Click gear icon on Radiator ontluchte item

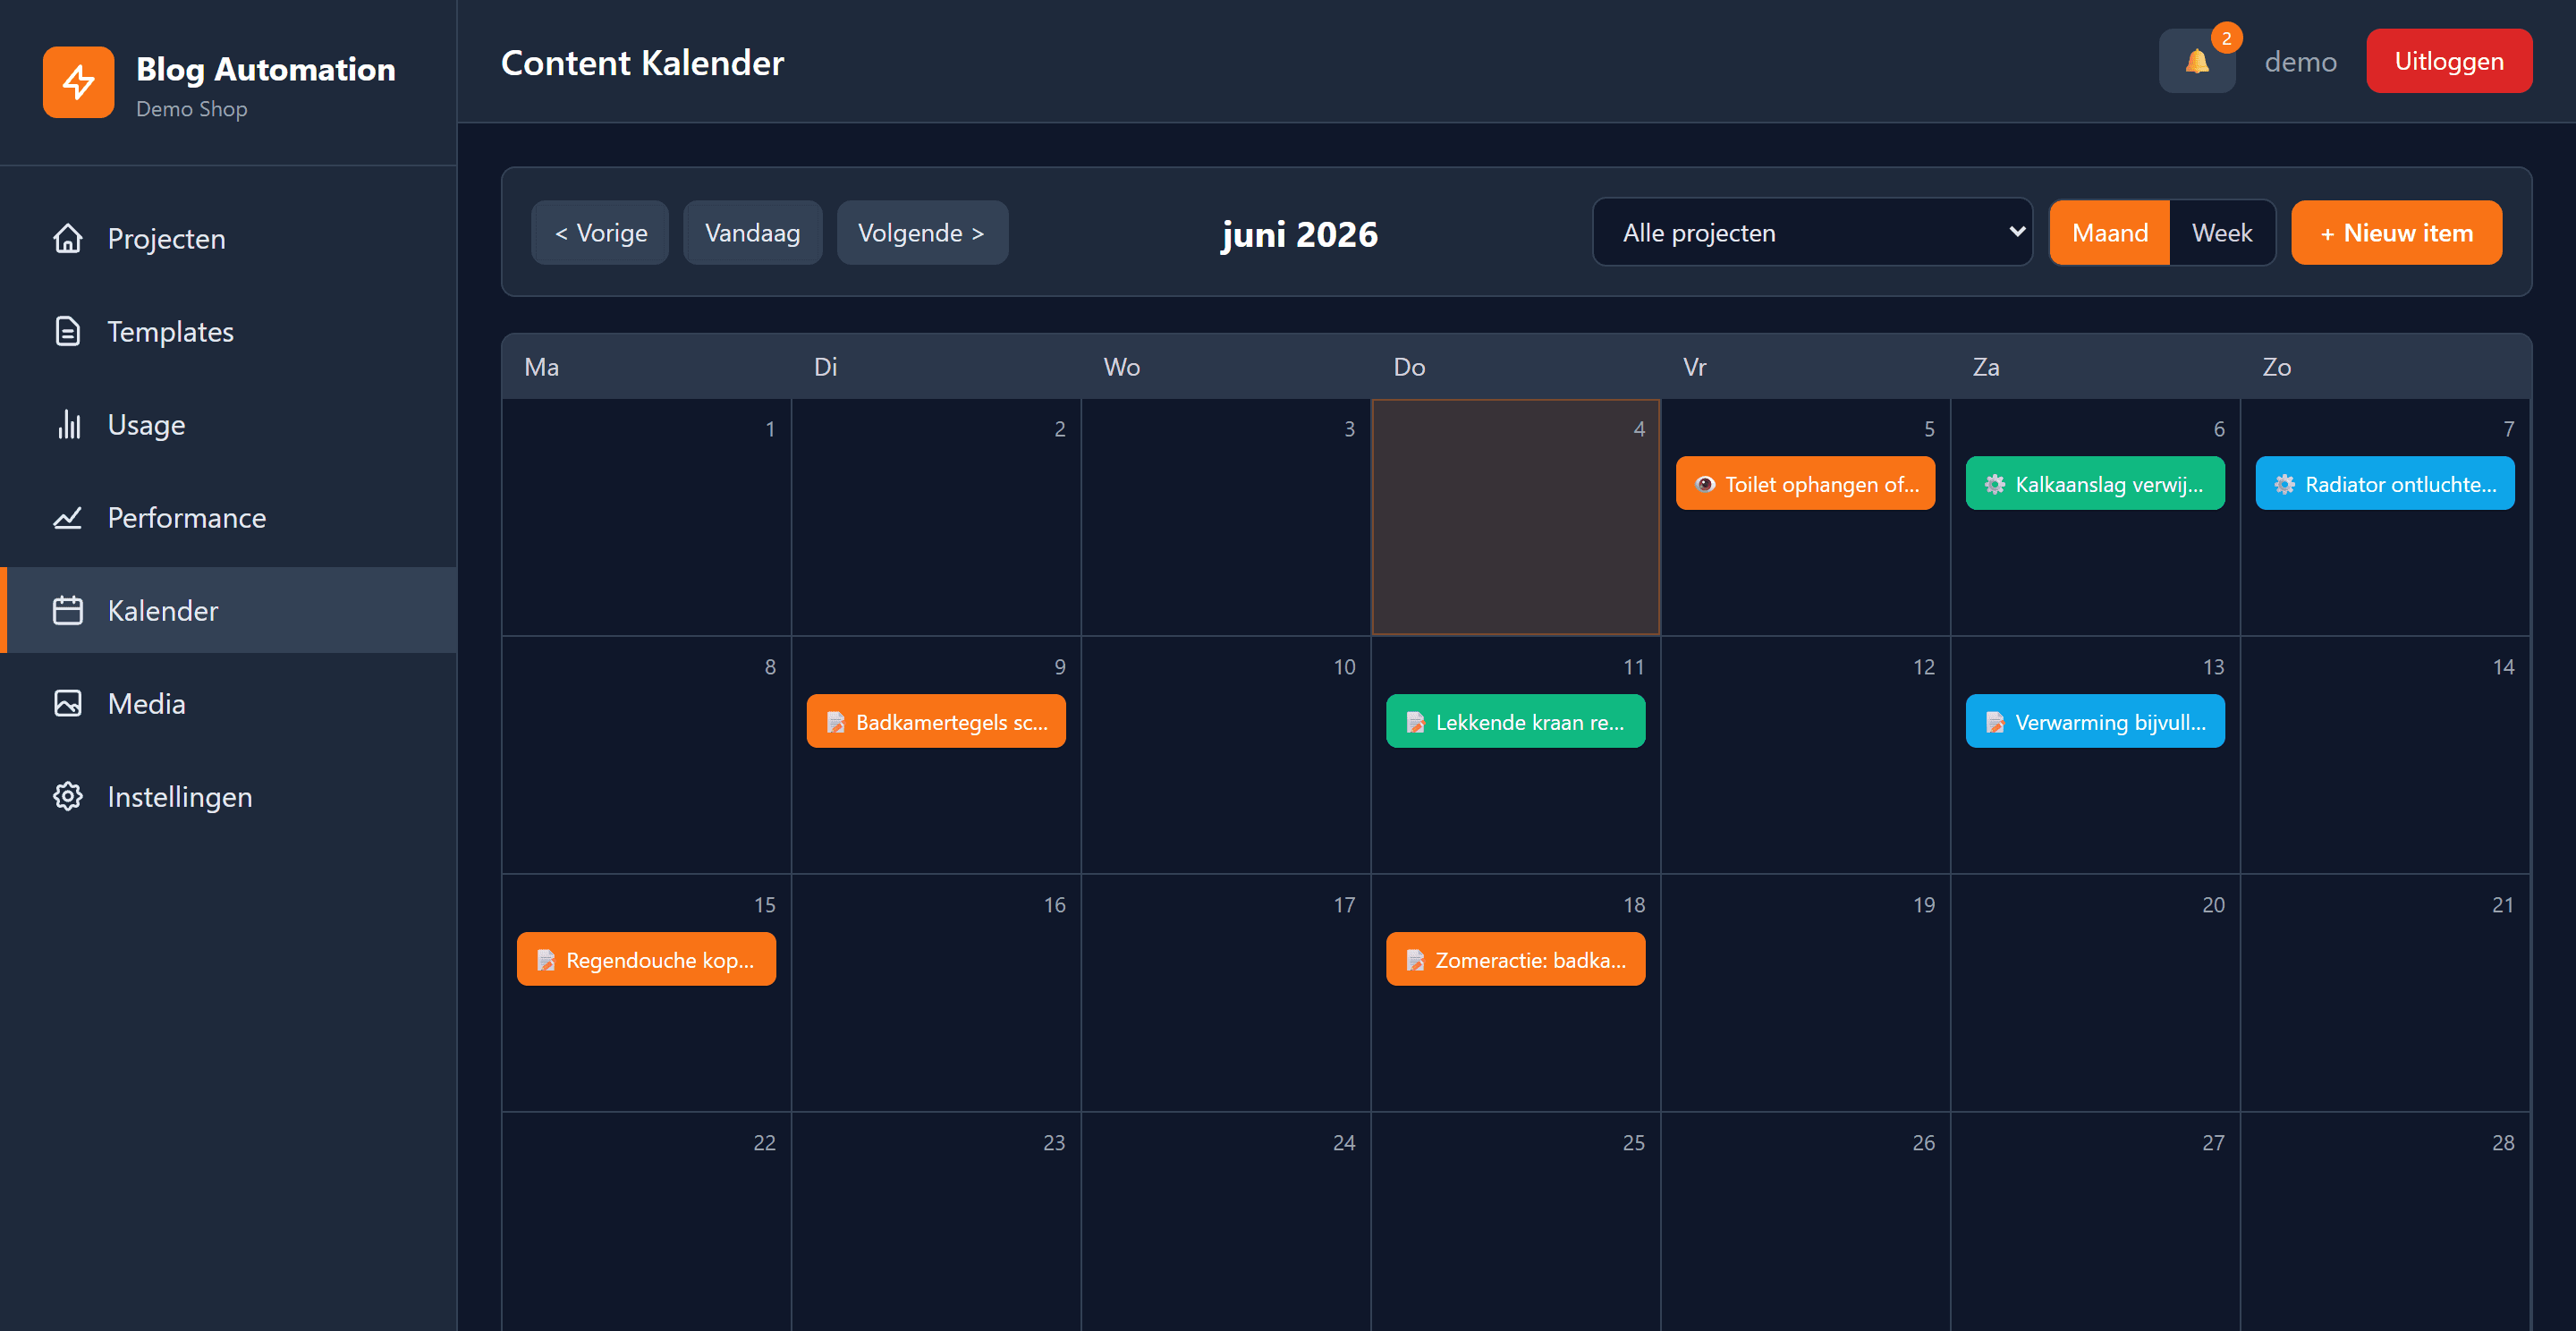(2285, 485)
